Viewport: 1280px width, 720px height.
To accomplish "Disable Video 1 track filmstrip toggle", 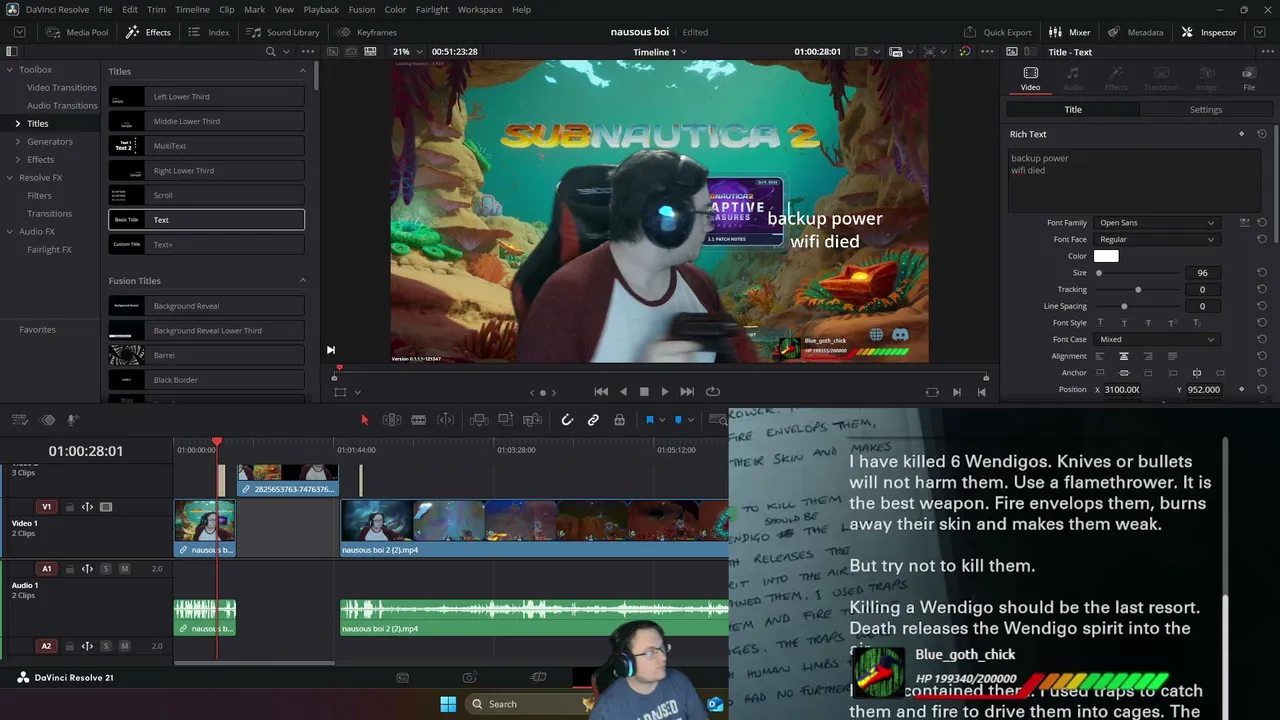I will click(x=106, y=507).
